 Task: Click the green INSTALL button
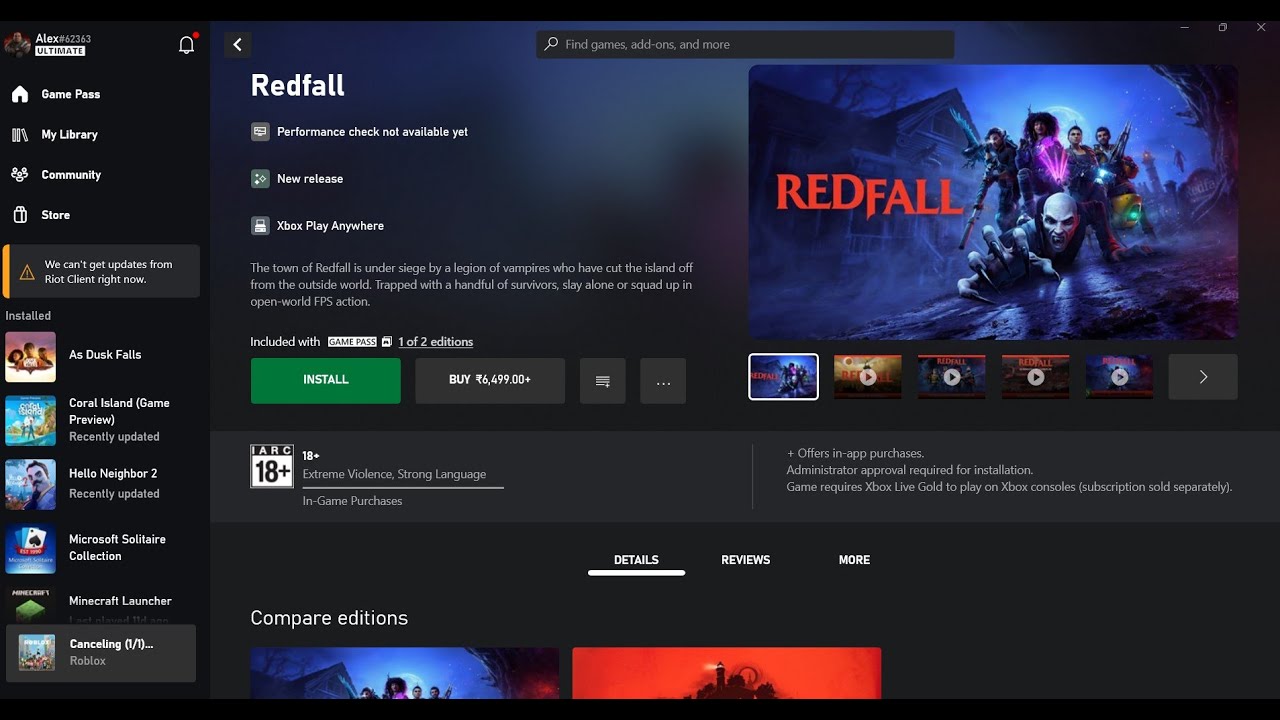tap(326, 381)
